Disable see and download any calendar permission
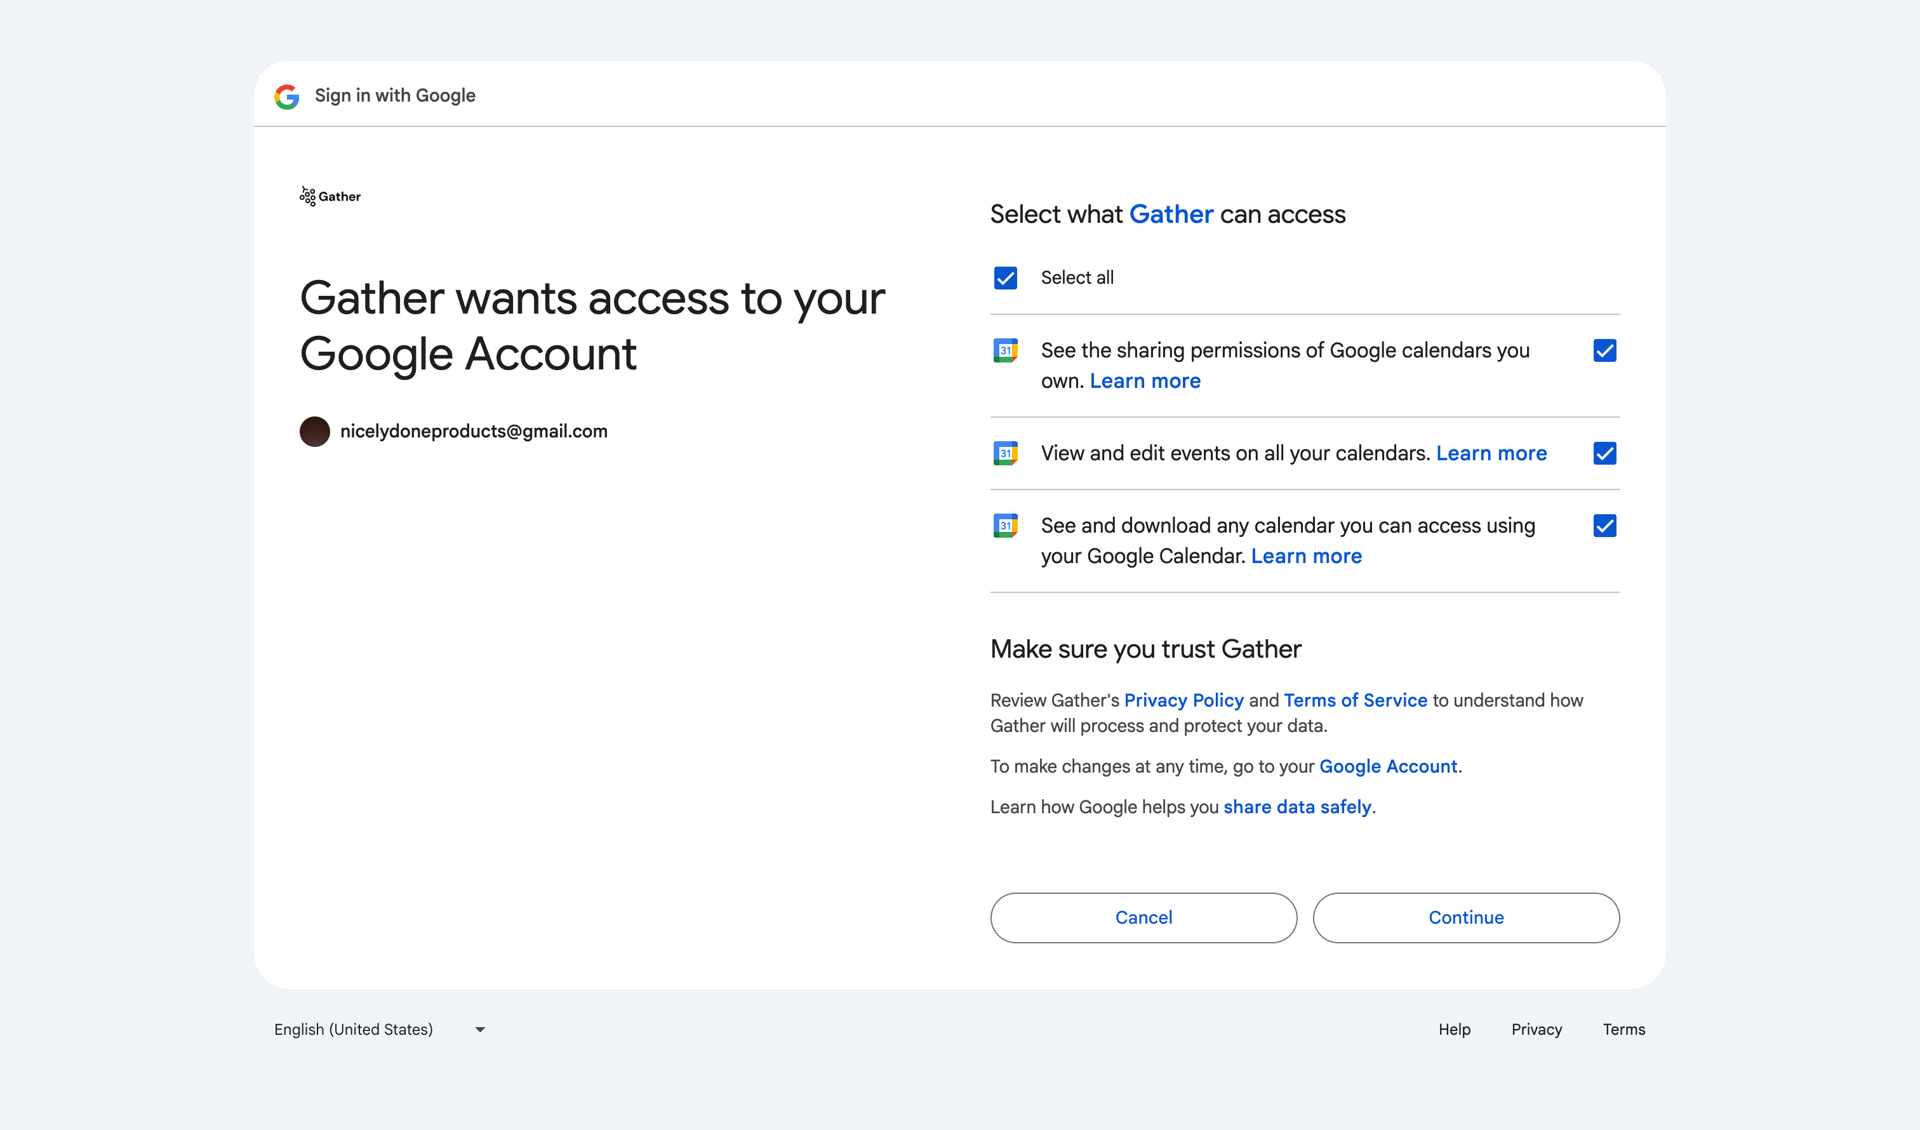Screen dimensions: 1920x1130 point(1604,525)
